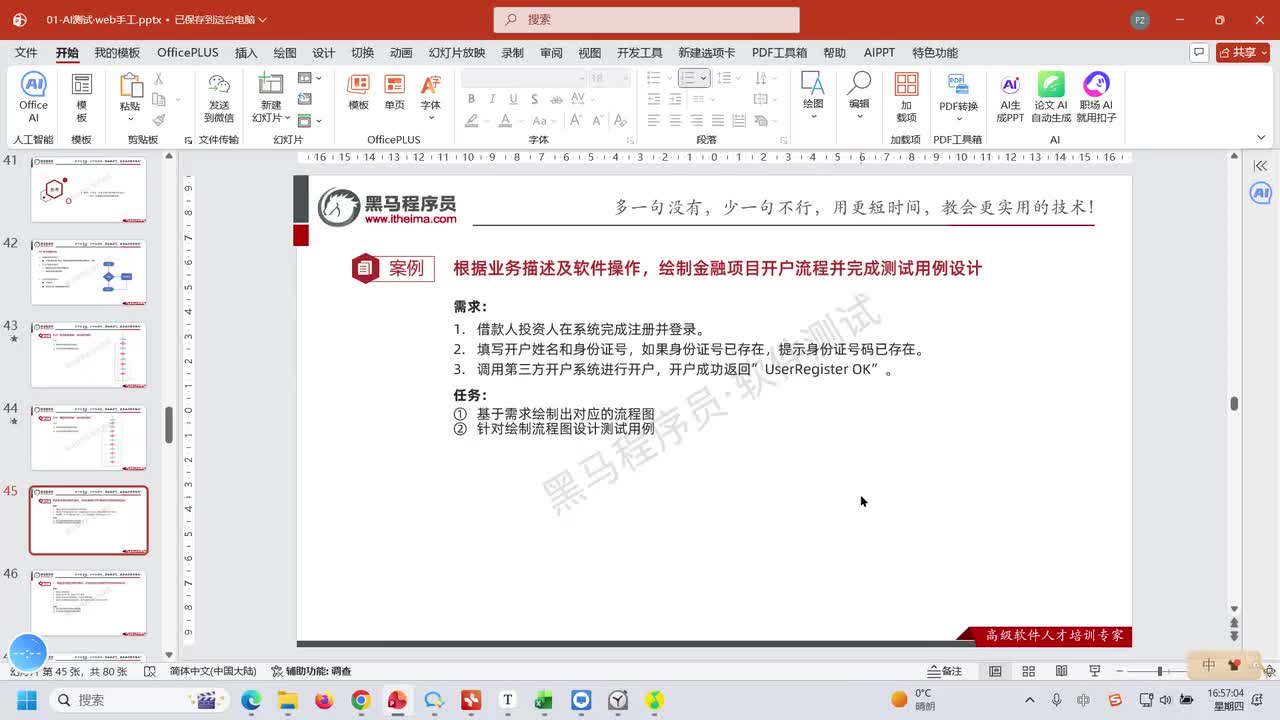
Task: Toggle left text alignment
Action: click(x=653, y=120)
